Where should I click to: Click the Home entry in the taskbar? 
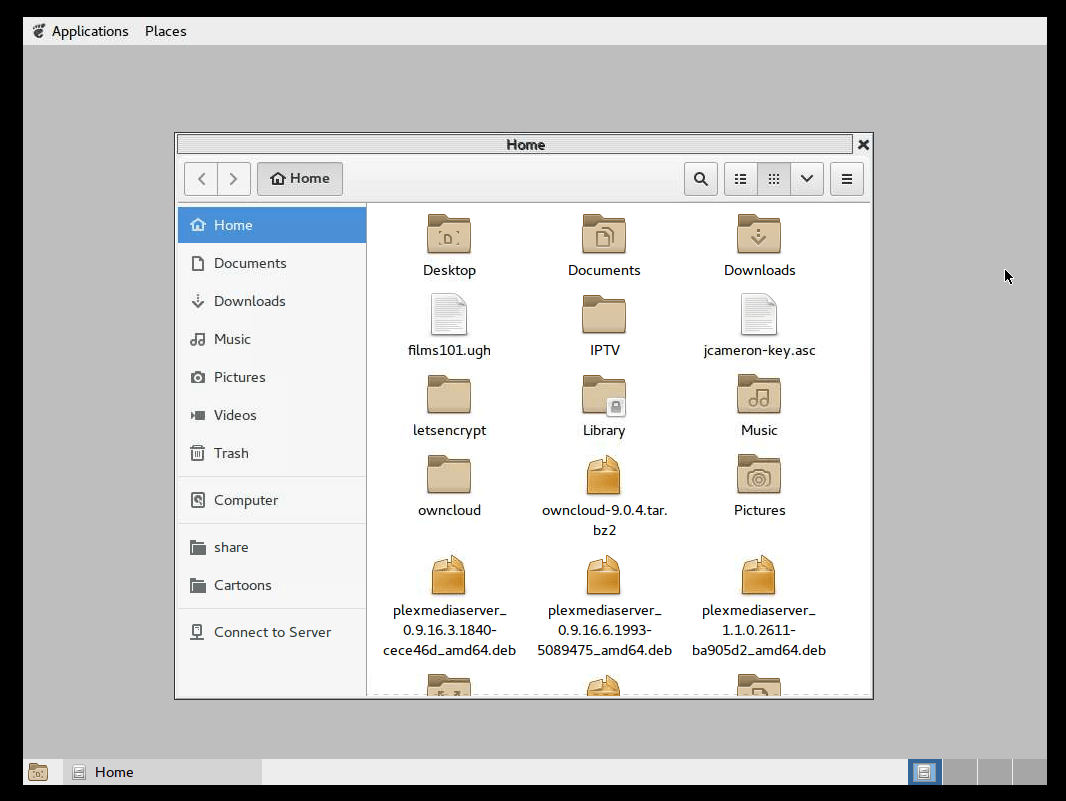point(115,771)
